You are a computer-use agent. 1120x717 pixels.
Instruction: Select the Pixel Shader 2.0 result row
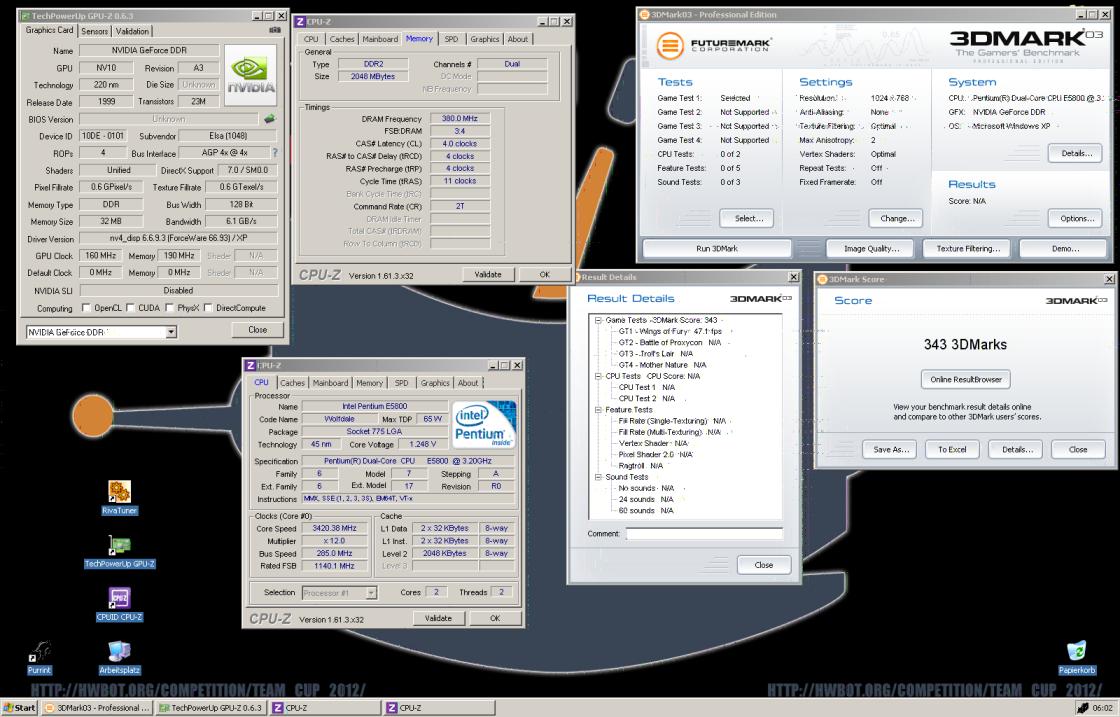[654, 454]
